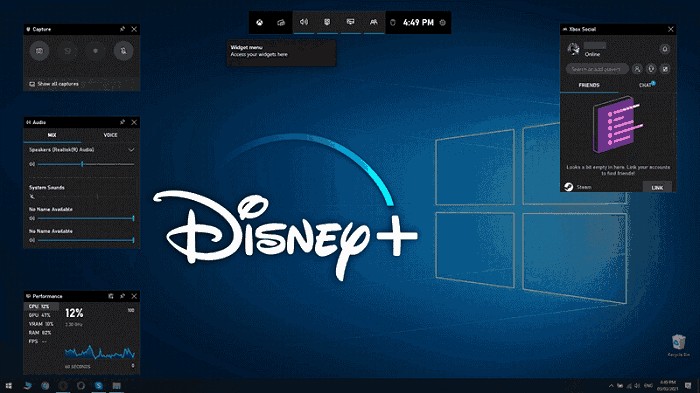Toggle microphone while recording in Capture
This screenshot has width=700, height=393.
tap(123, 50)
